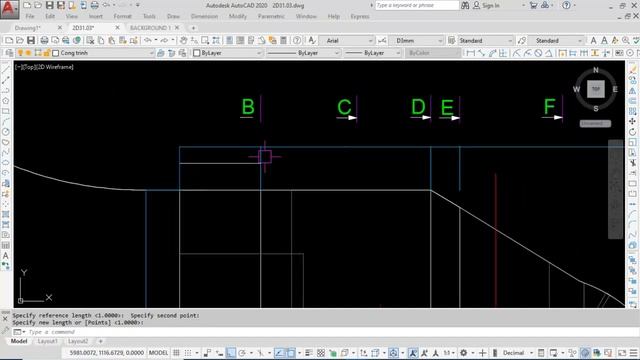Open the workspace switching gear icon
This screenshot has height=360, width=640.
coord(463,353)
